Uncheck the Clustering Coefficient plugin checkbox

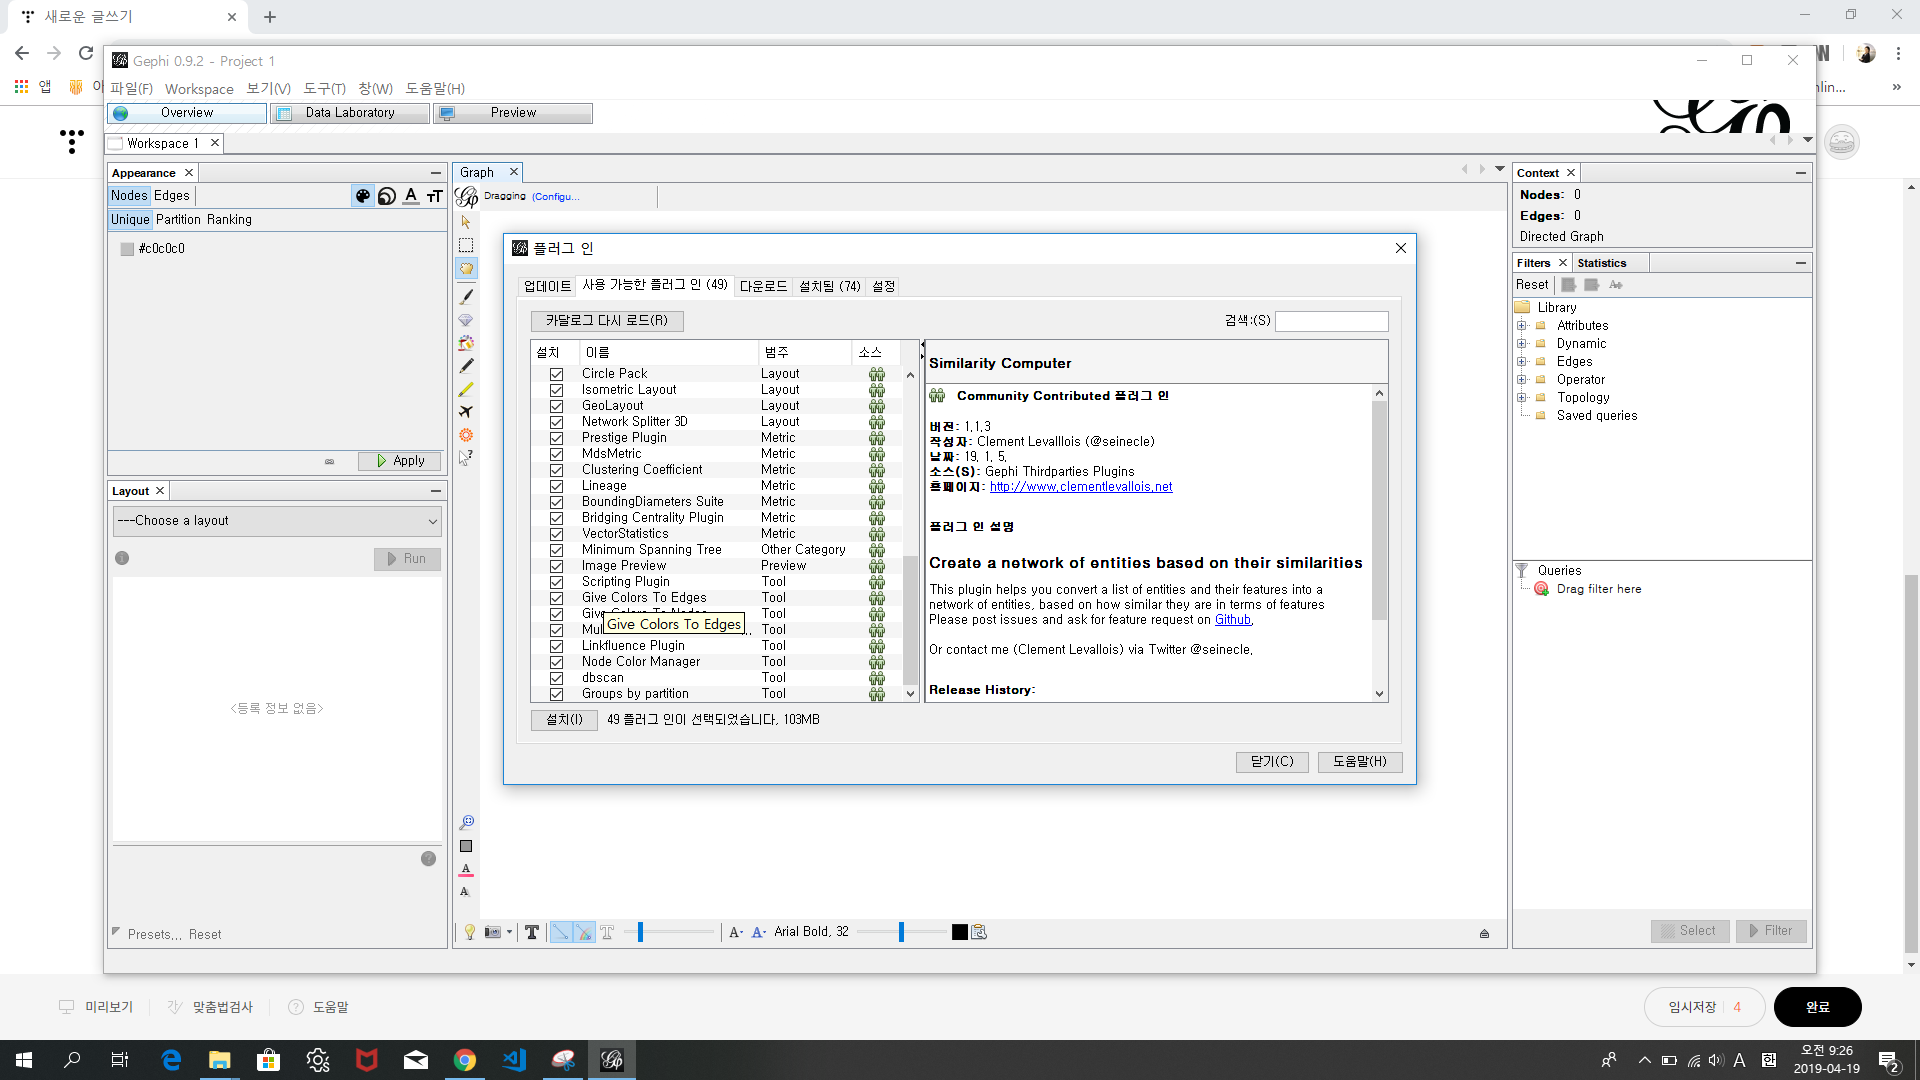coord(556,470)
